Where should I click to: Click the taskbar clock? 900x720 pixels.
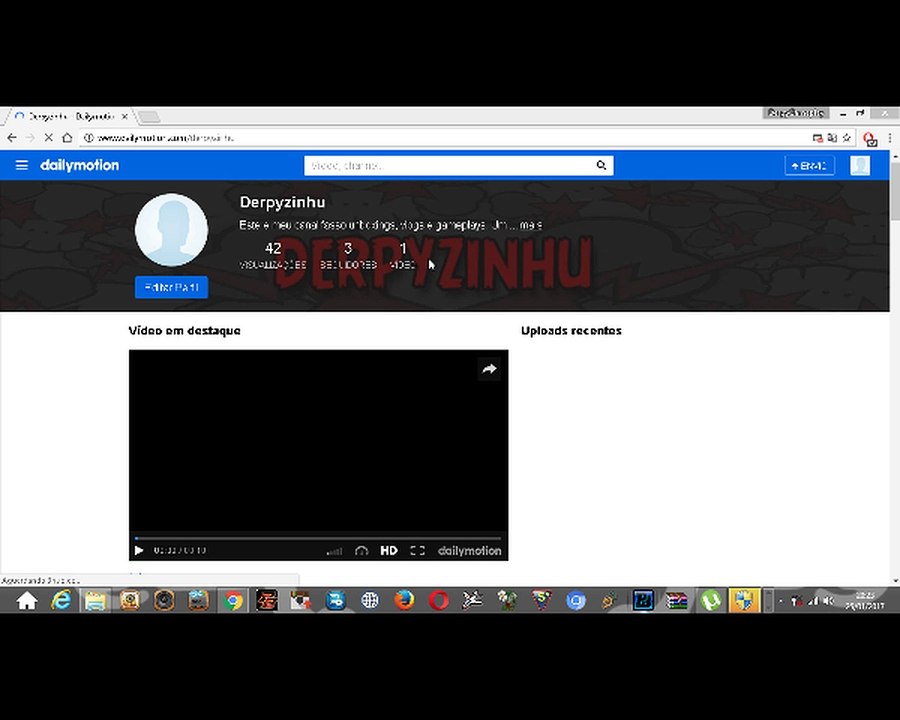(x=864, y=601)
